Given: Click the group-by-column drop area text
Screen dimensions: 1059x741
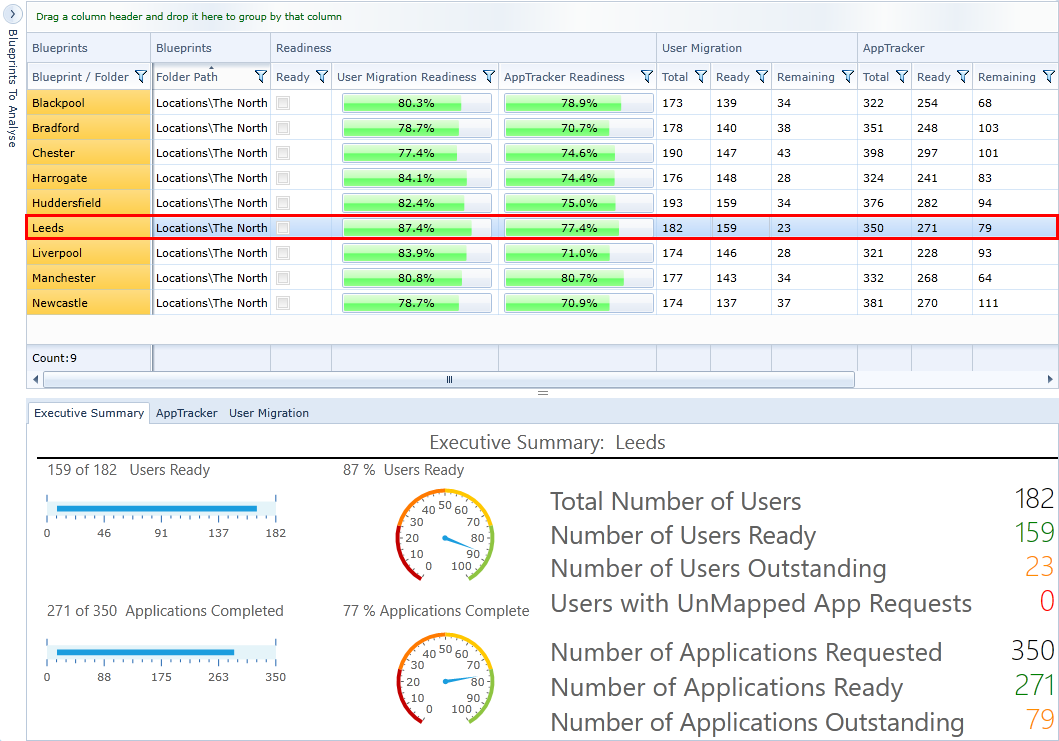Looking at the screenshot, I should point(188,16).
